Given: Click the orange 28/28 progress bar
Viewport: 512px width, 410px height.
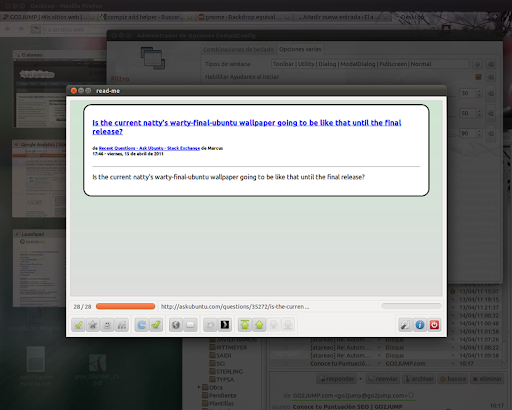Looking at the screenshot, I should 125,306.
